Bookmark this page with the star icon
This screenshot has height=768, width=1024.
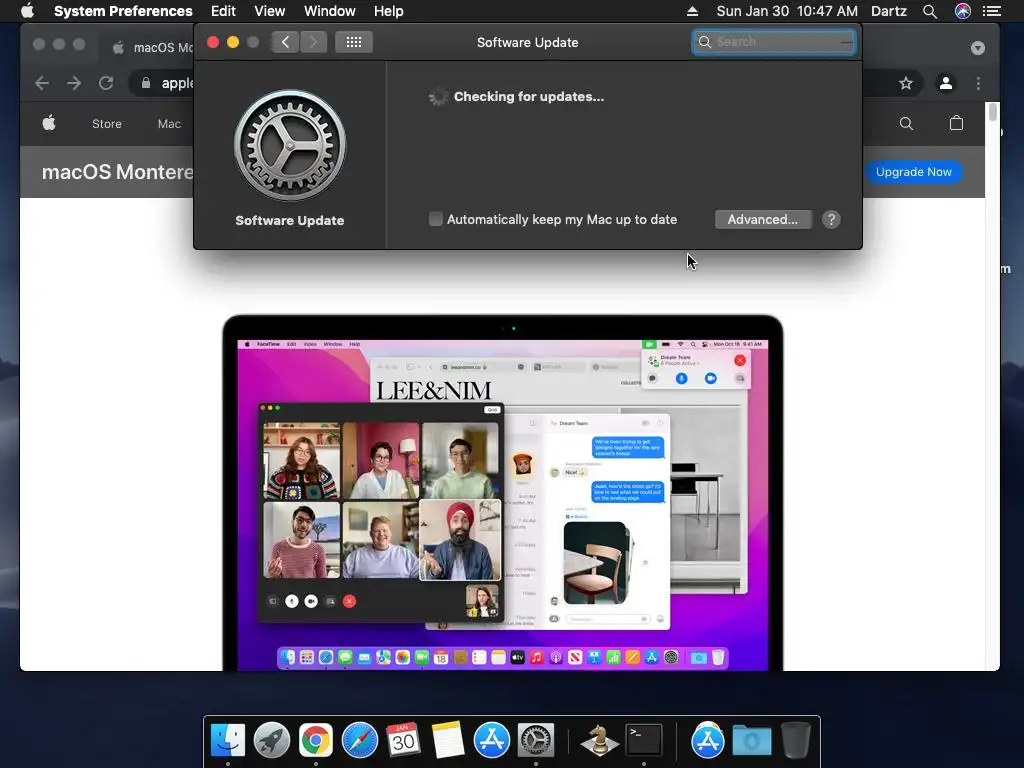(x=905, y=83)
